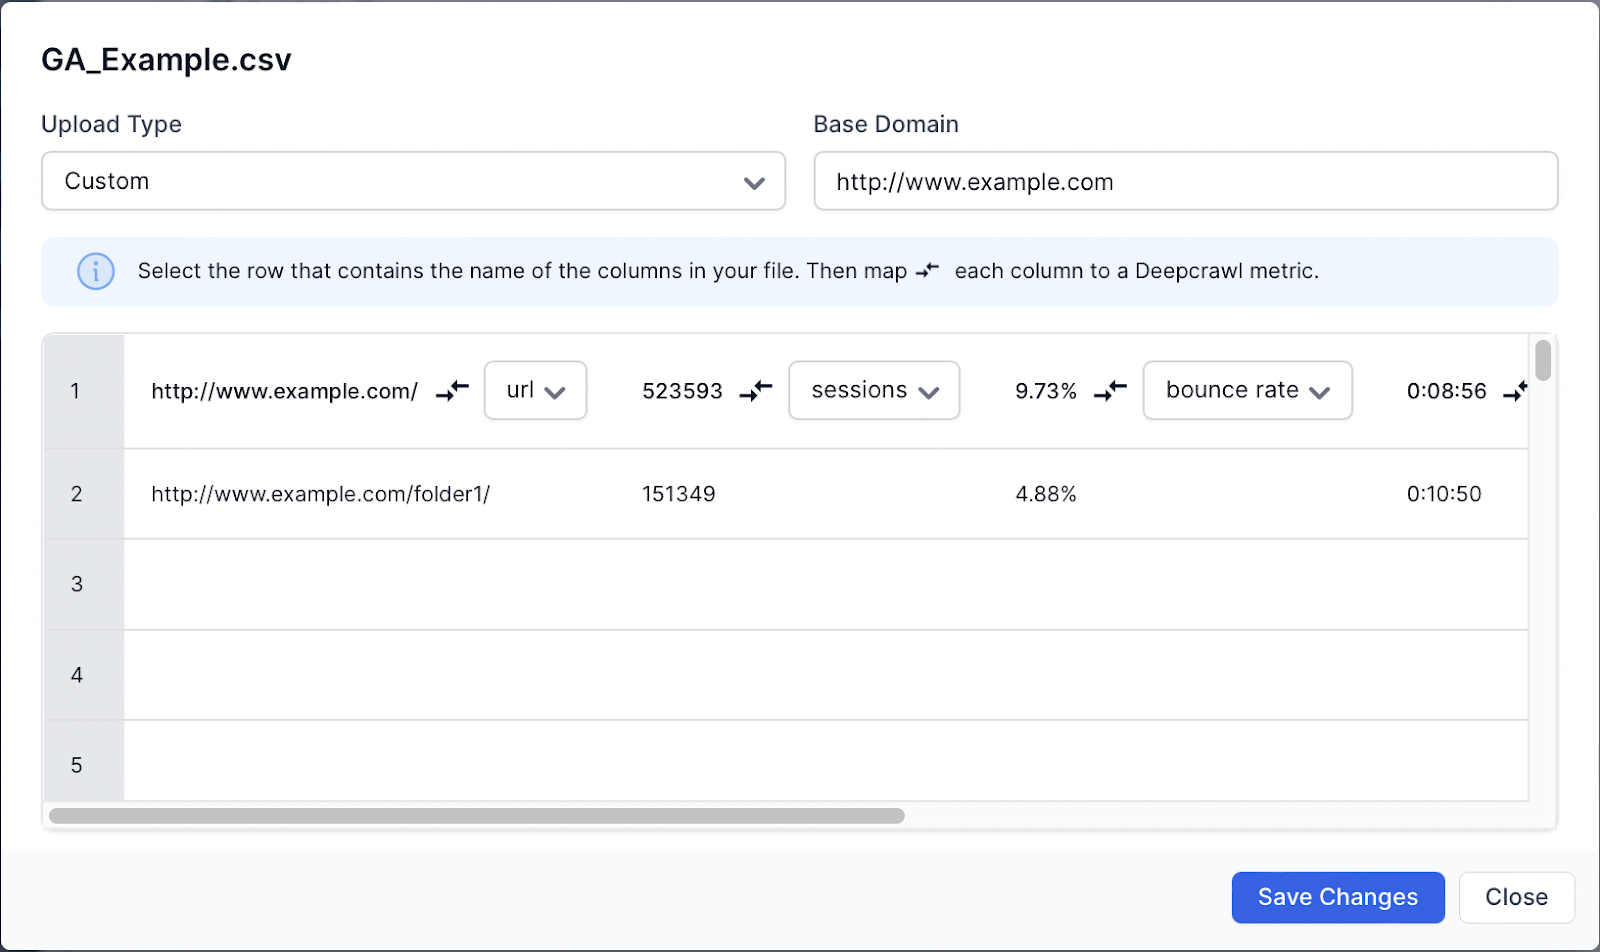Click the http://www.example.com/folder1/ cell

(x=320, y=494)
